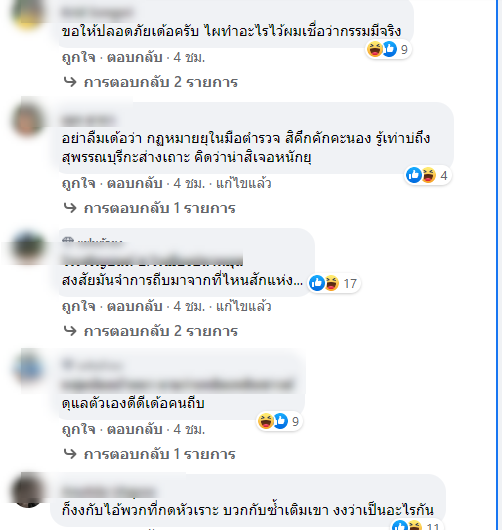
Task: Open reactions with count 4 on second comment
Action: pos(428,175)
